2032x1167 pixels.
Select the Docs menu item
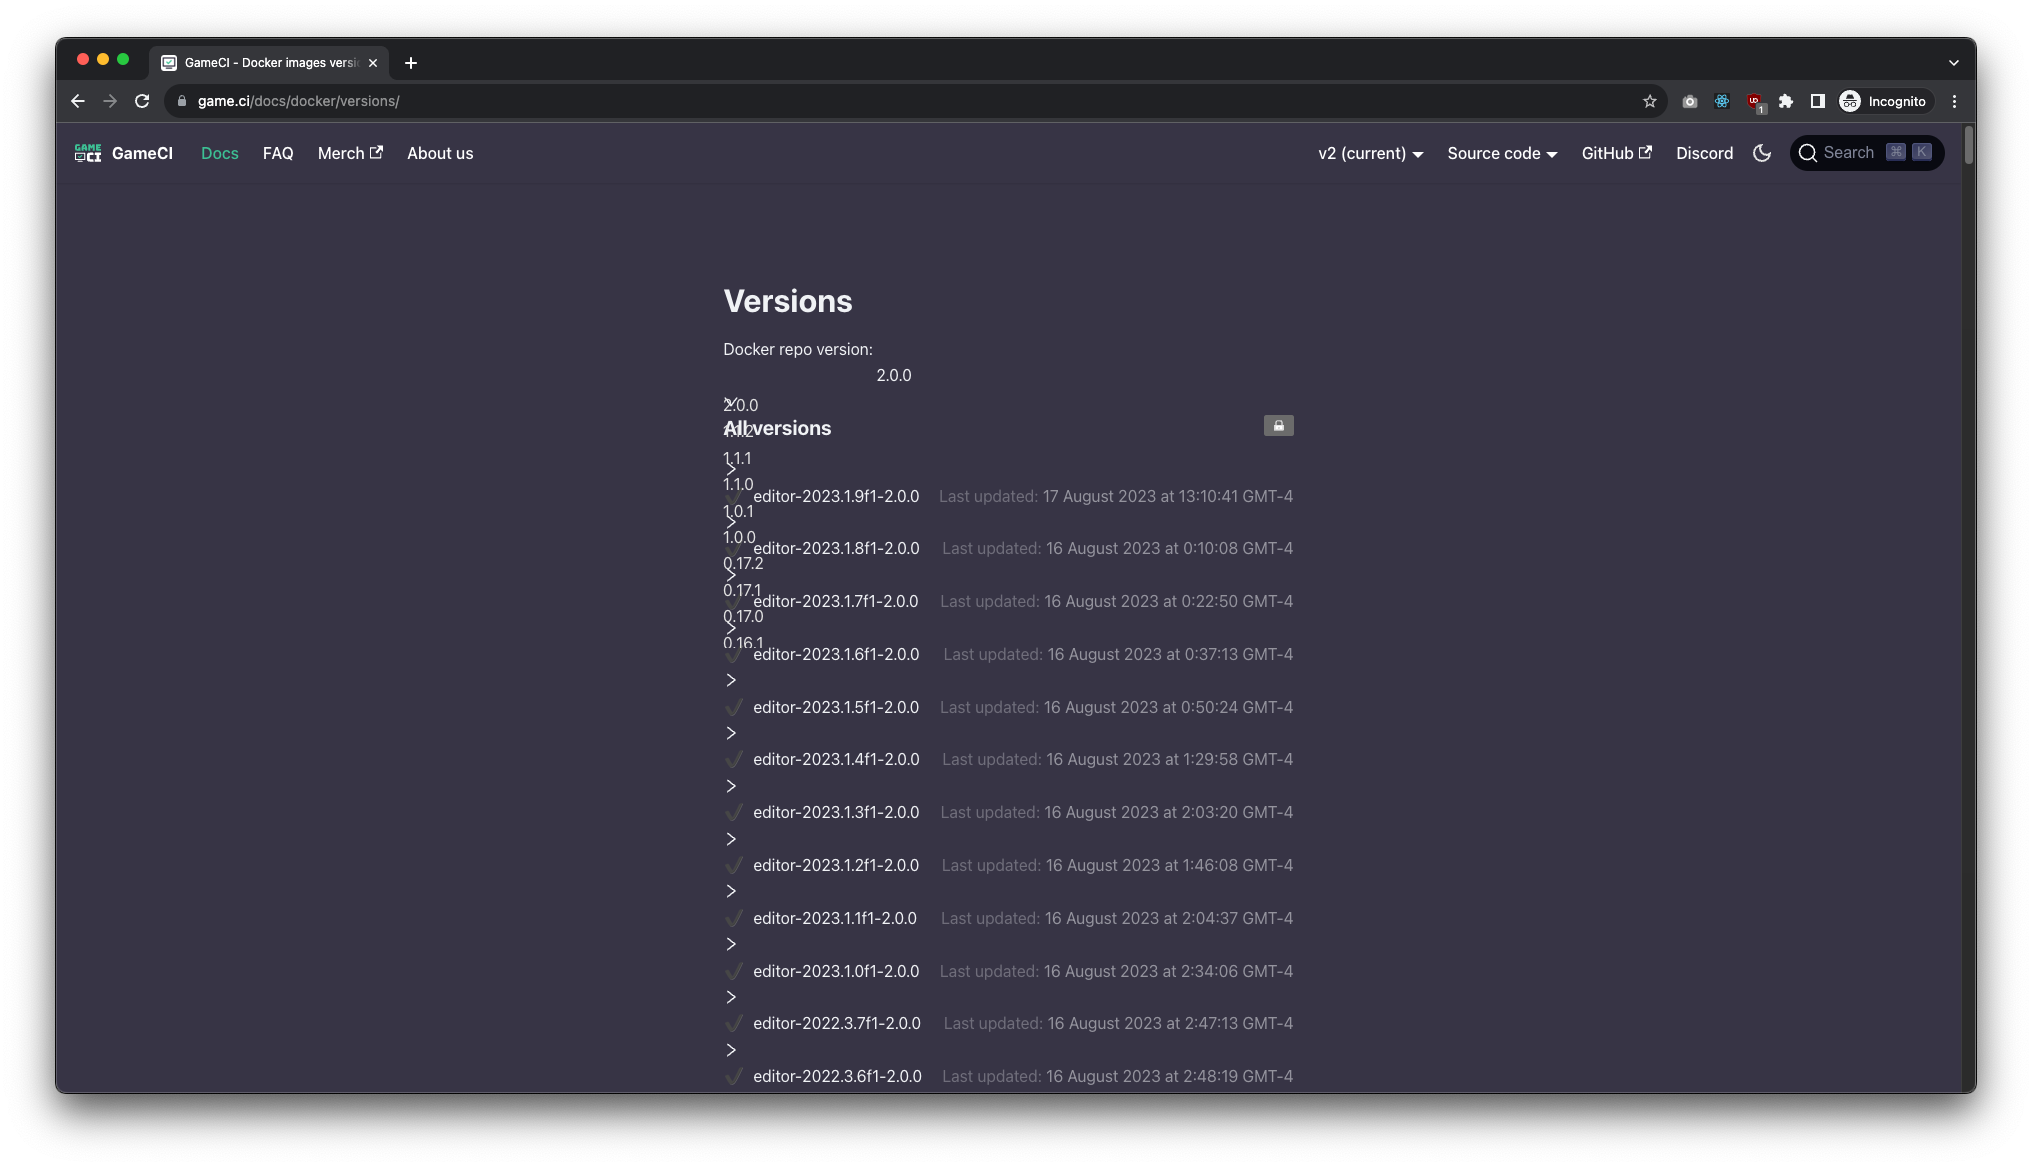click(218, 153)
